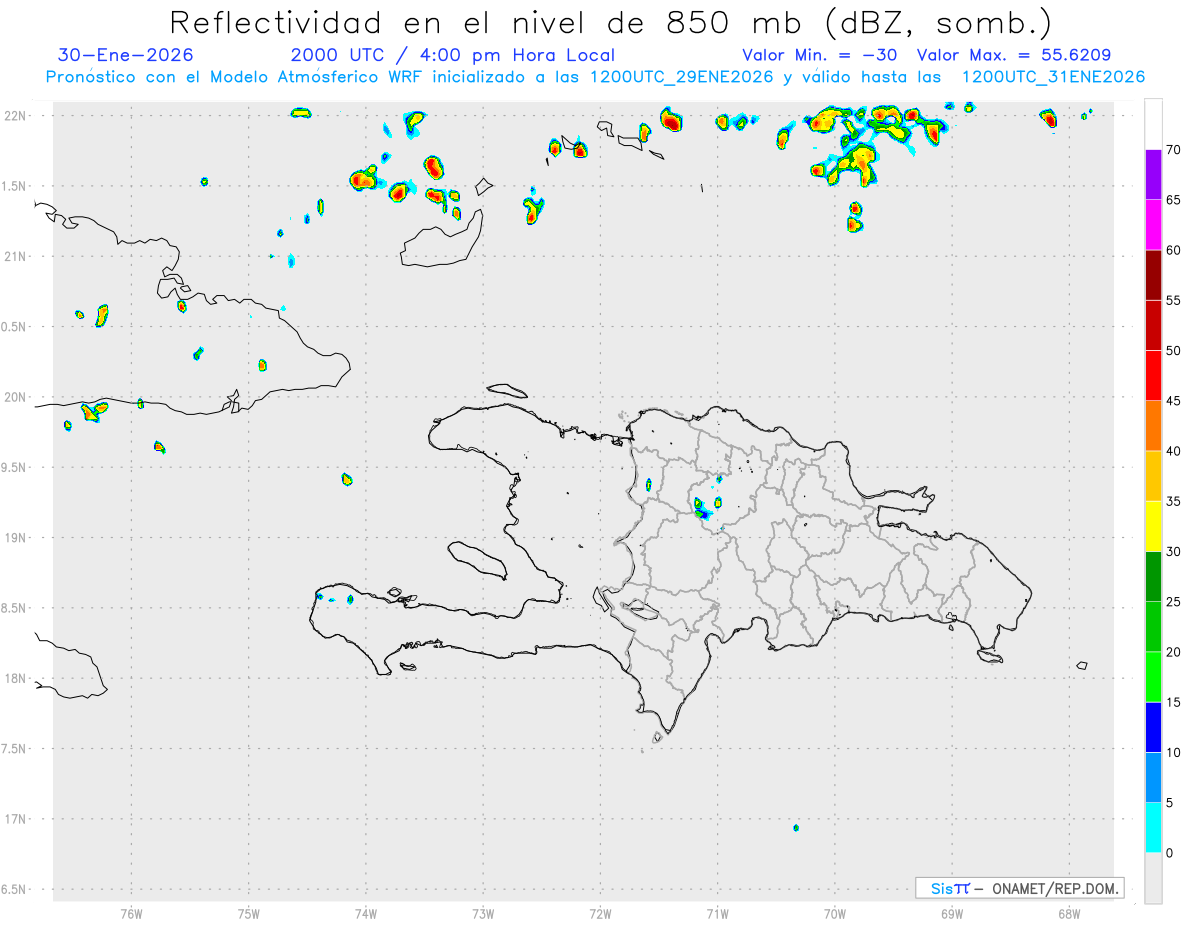
Task: Click the '74W' longitude label
Action: coord(366,913)
